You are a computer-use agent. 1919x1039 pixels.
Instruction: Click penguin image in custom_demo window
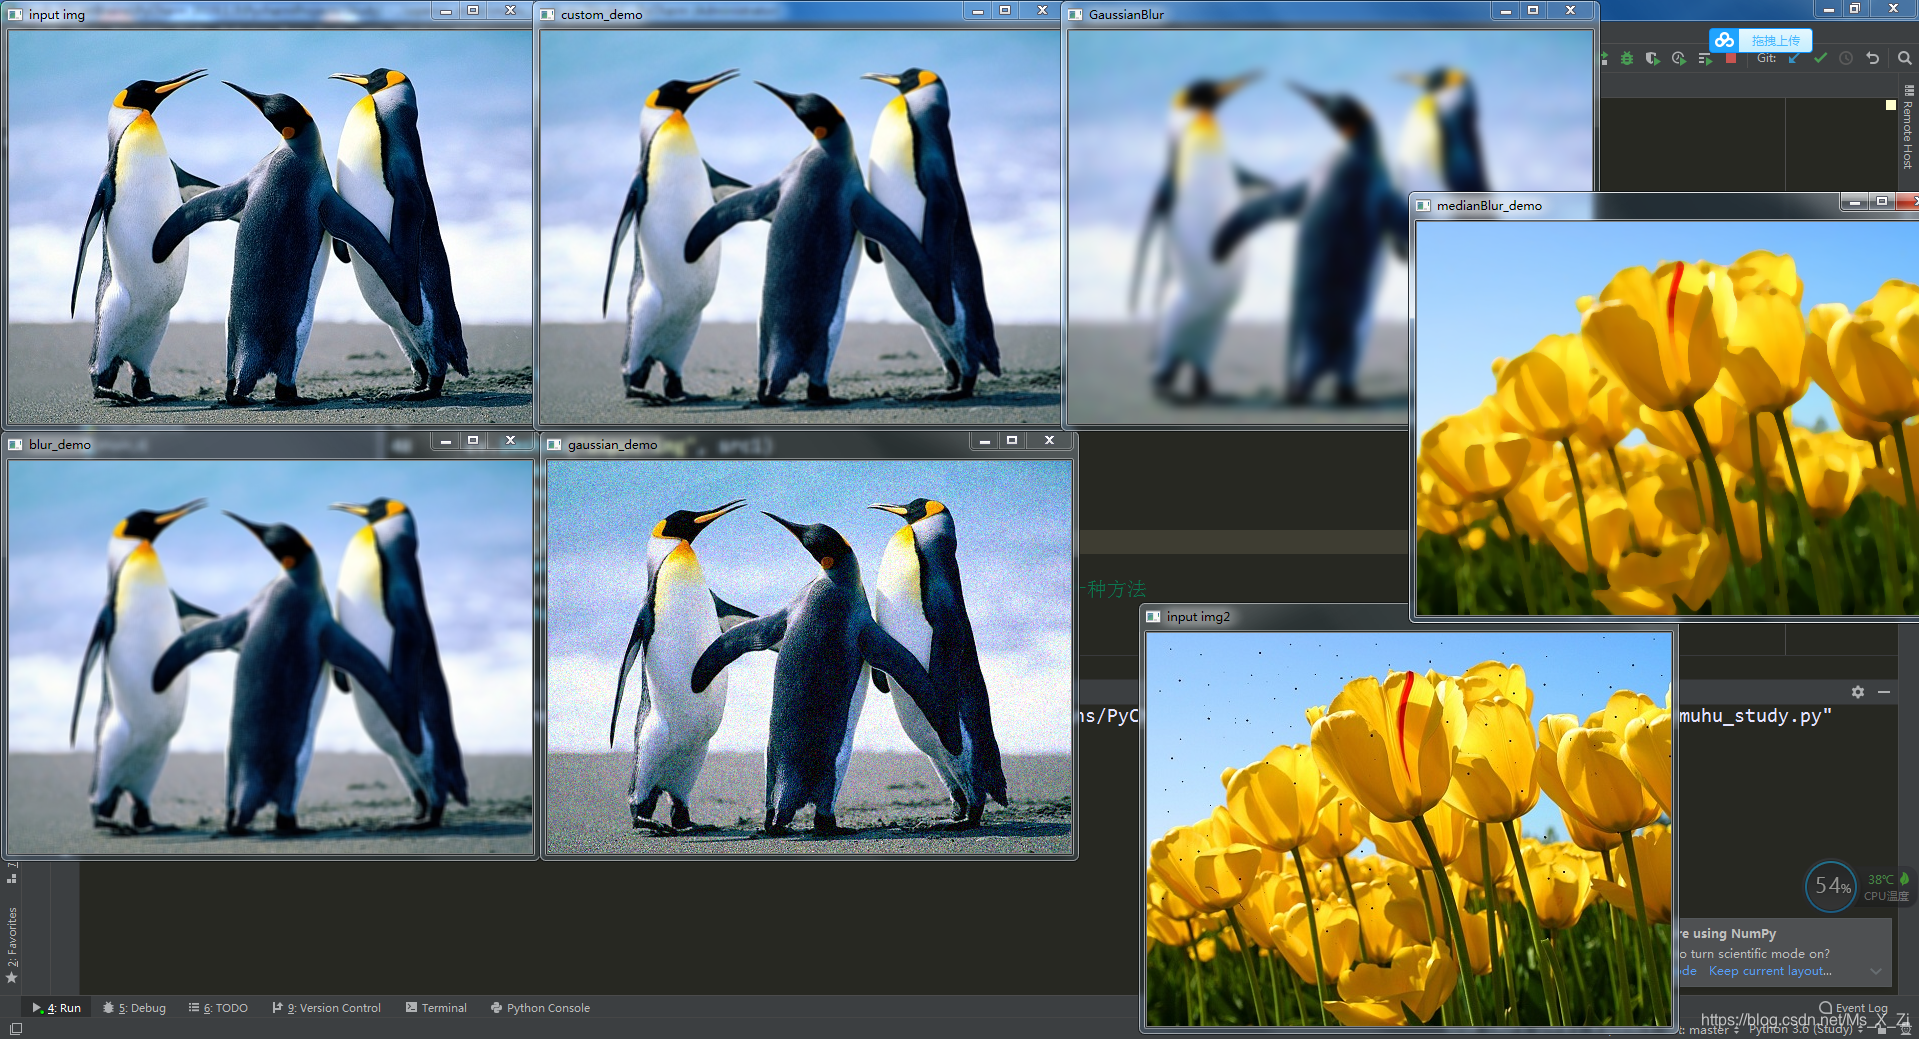click(800, 226)
